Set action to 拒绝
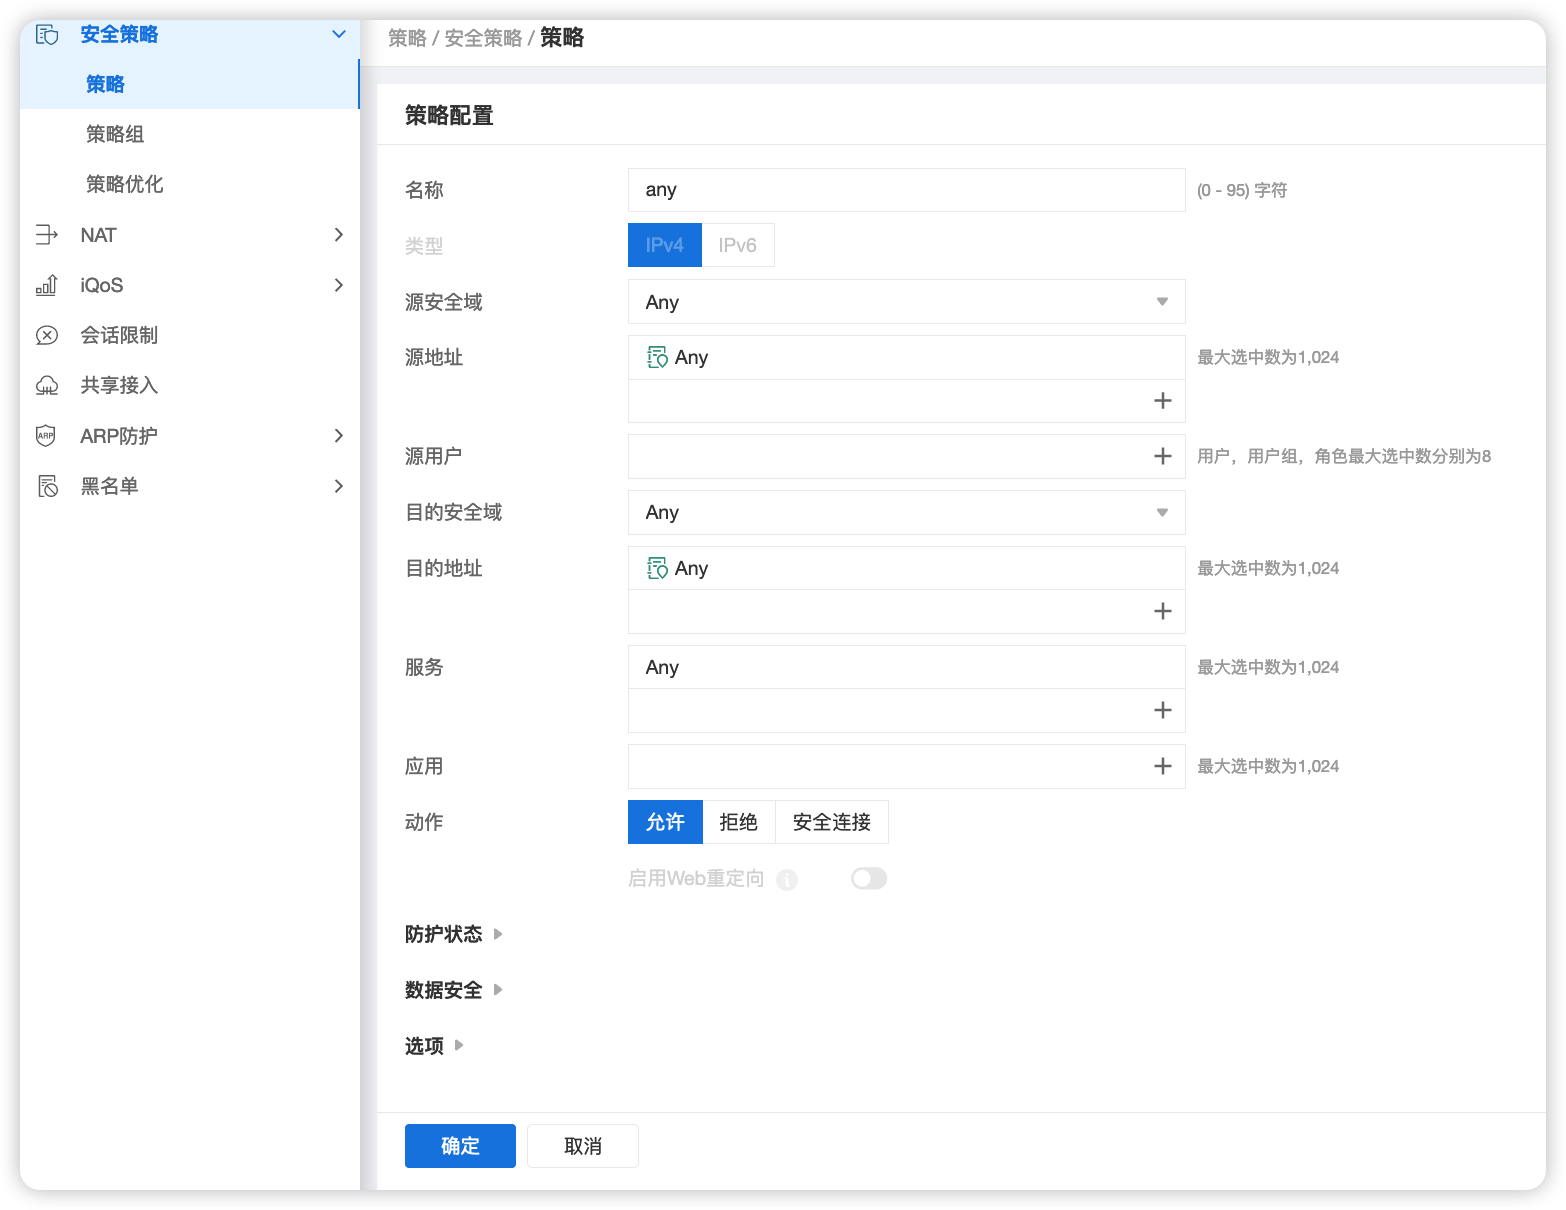This screenshot has height=1210, width=1566. pos(739,822)
